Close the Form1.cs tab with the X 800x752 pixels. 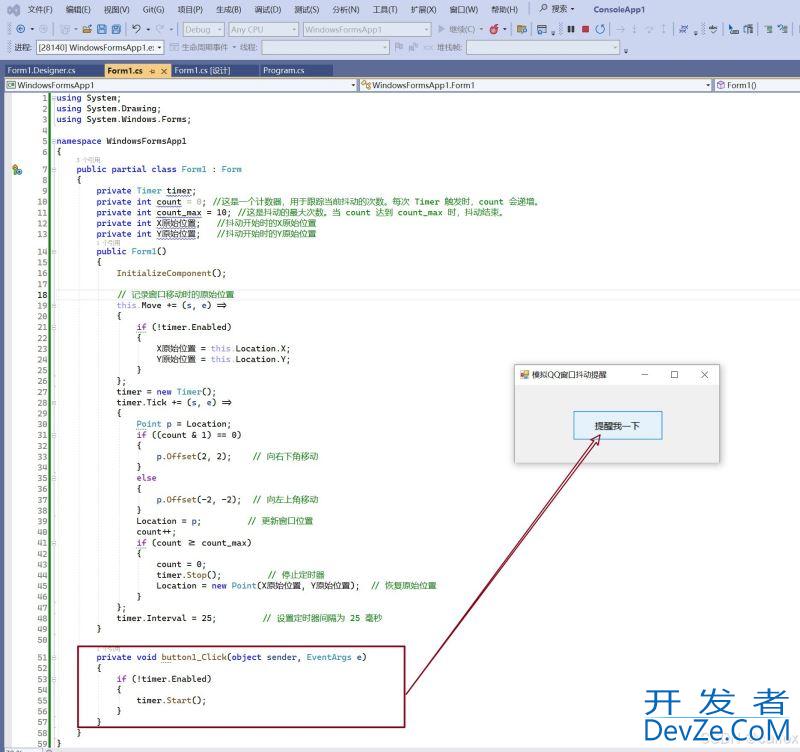(x=164, y=71)
